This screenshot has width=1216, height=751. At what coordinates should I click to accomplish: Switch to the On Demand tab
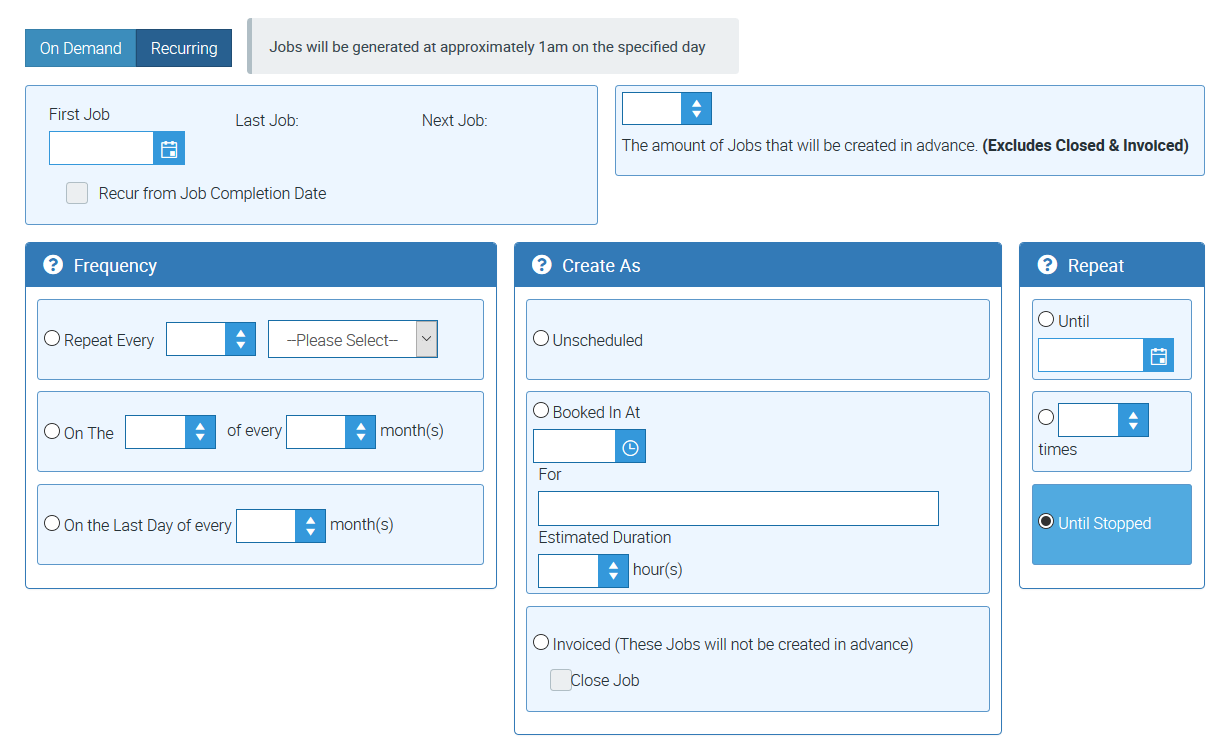pyautogui.click(x=80, y=48)
